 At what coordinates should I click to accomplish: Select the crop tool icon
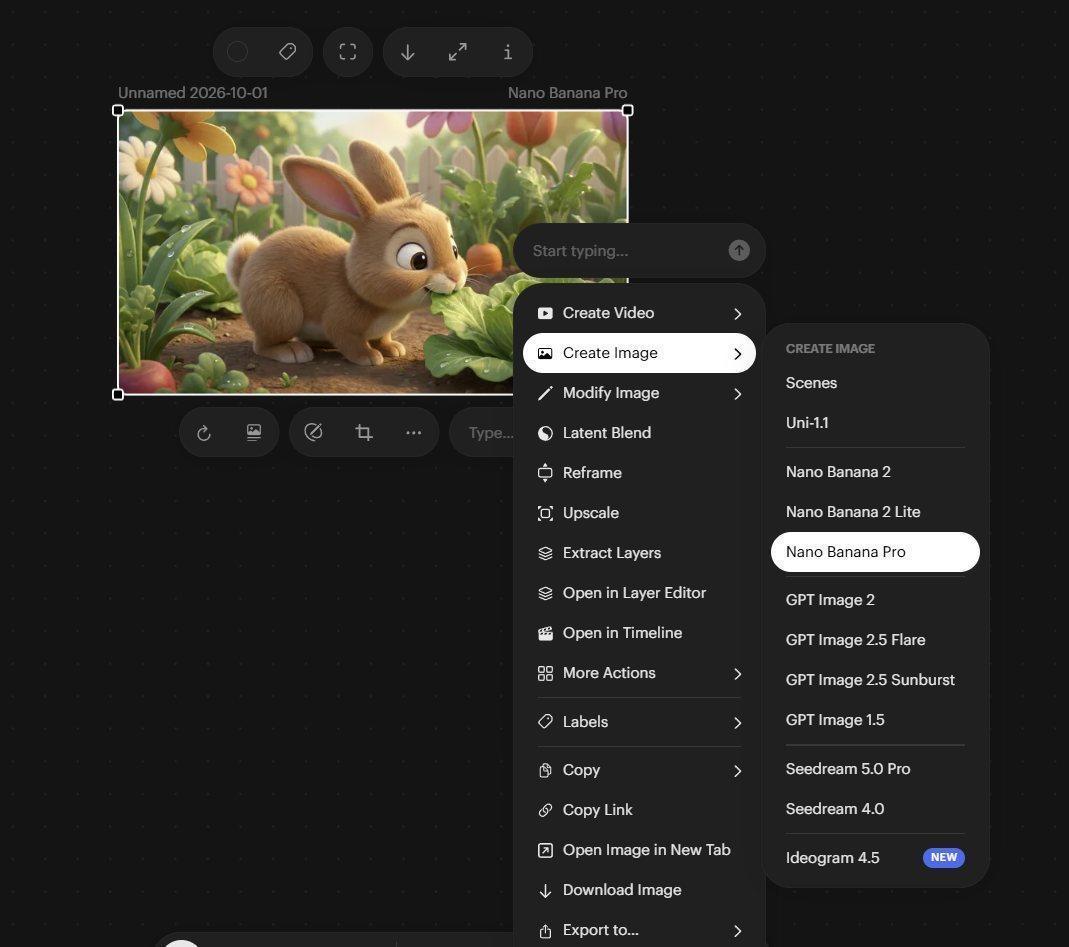coord(363,432)
